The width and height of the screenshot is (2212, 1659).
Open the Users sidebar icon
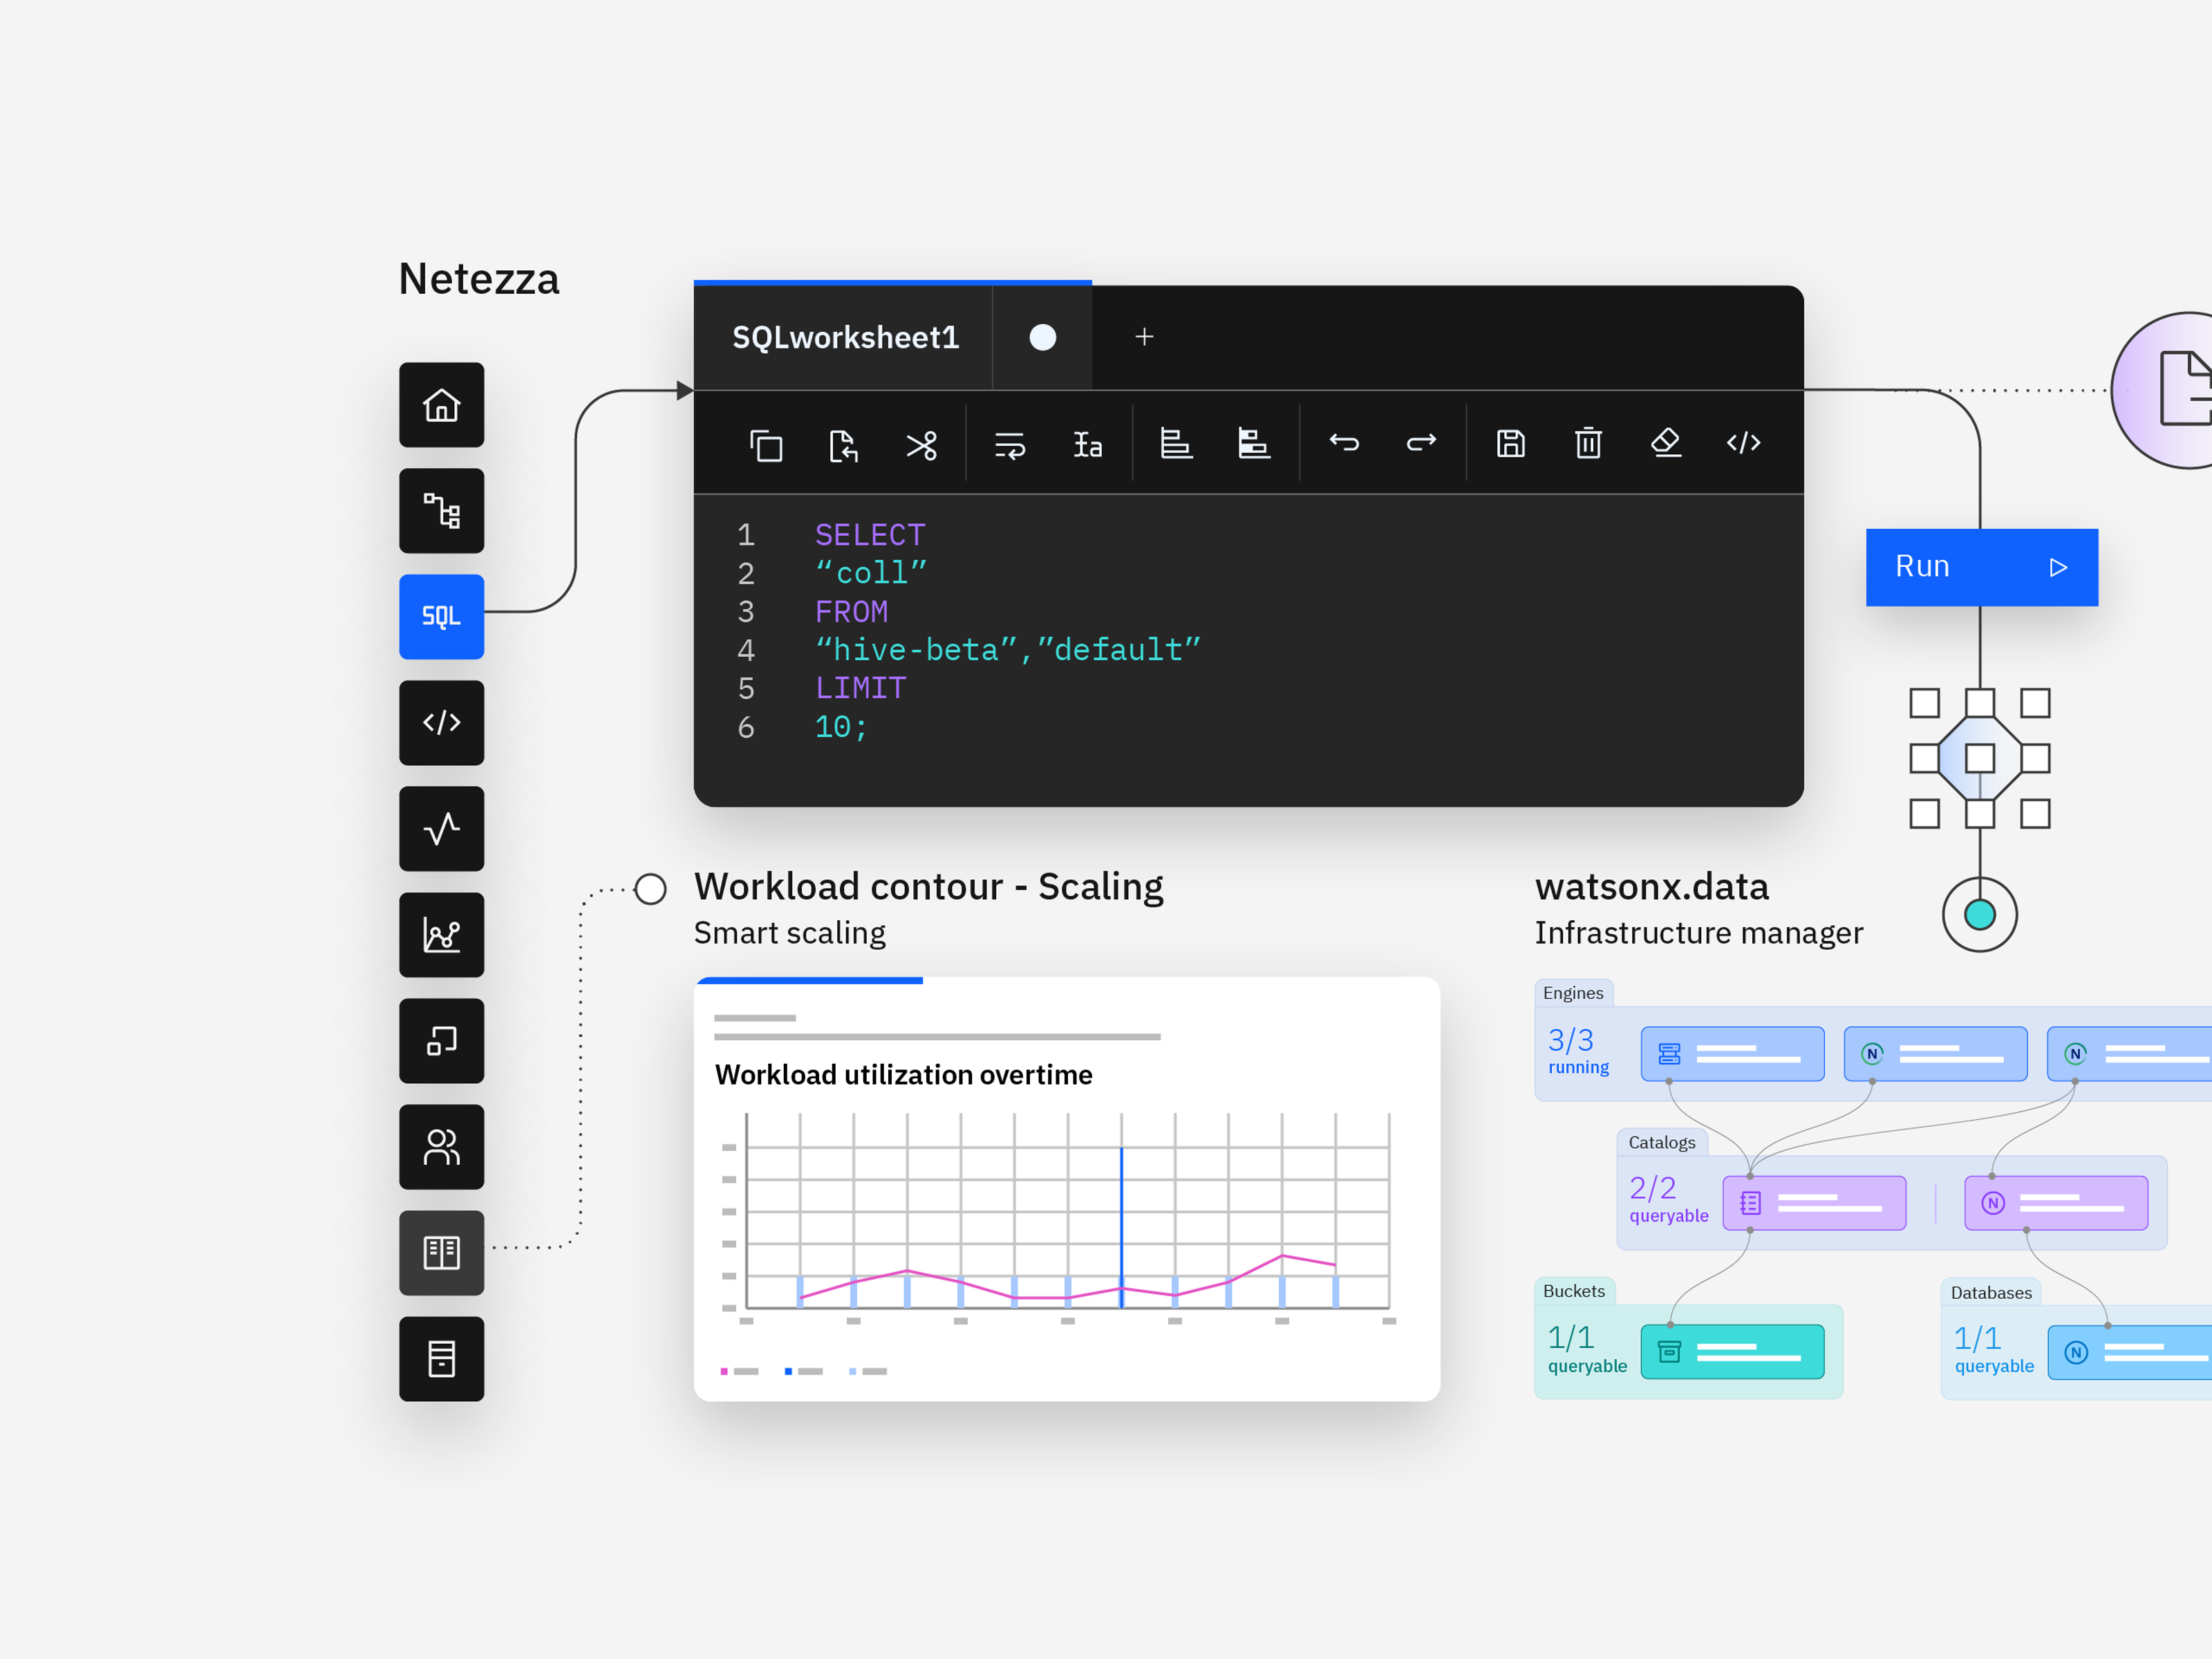pyautogui.click(x=441, y=1147)
